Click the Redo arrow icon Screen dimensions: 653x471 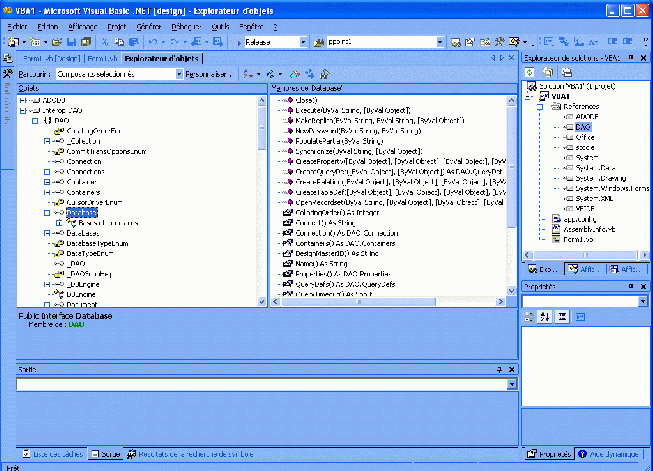(x=174, y=42)
